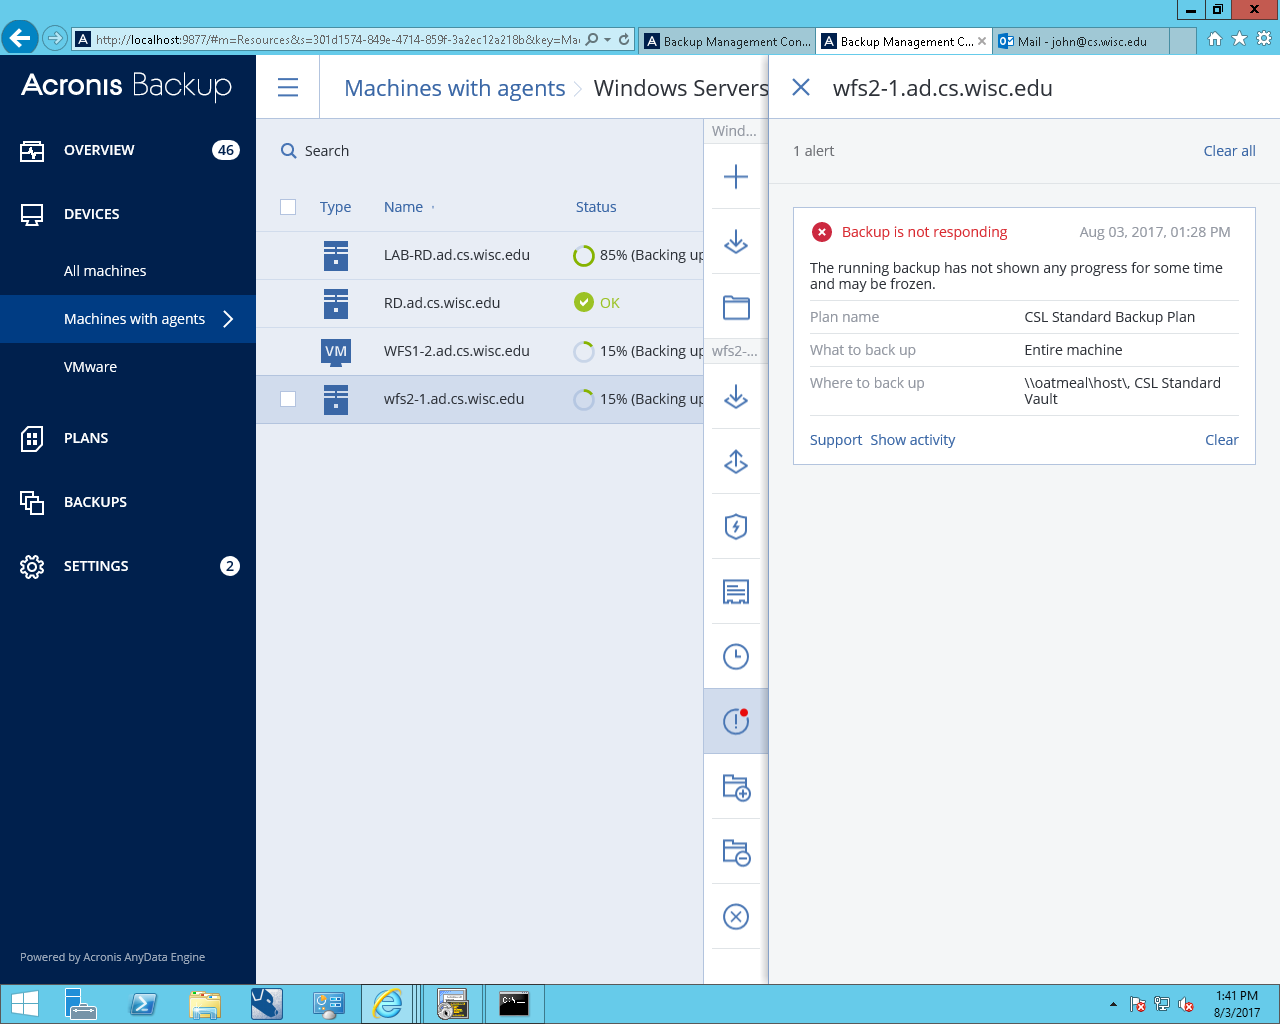The width and height of the screenshot is (1280, 1024).
Task: Click the red error icon on alert
Action: [822, 232]
